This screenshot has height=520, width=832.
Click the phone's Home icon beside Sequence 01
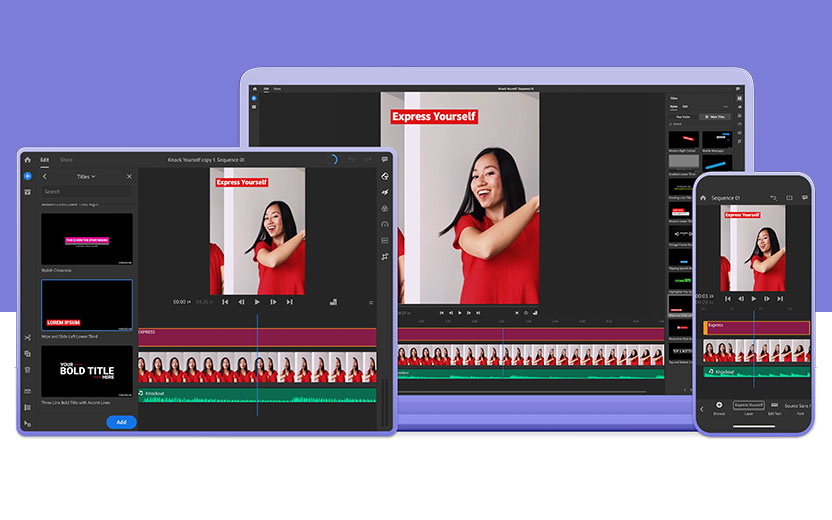703,198
